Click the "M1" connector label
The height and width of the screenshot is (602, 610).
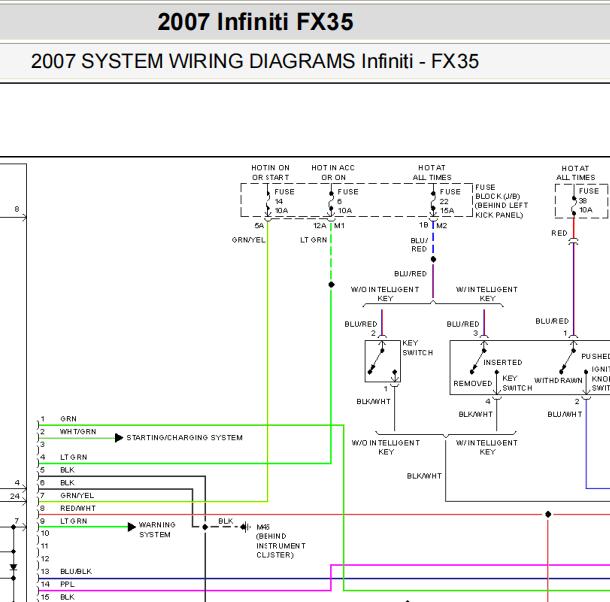pyautogui.click(x=339, y=226)
